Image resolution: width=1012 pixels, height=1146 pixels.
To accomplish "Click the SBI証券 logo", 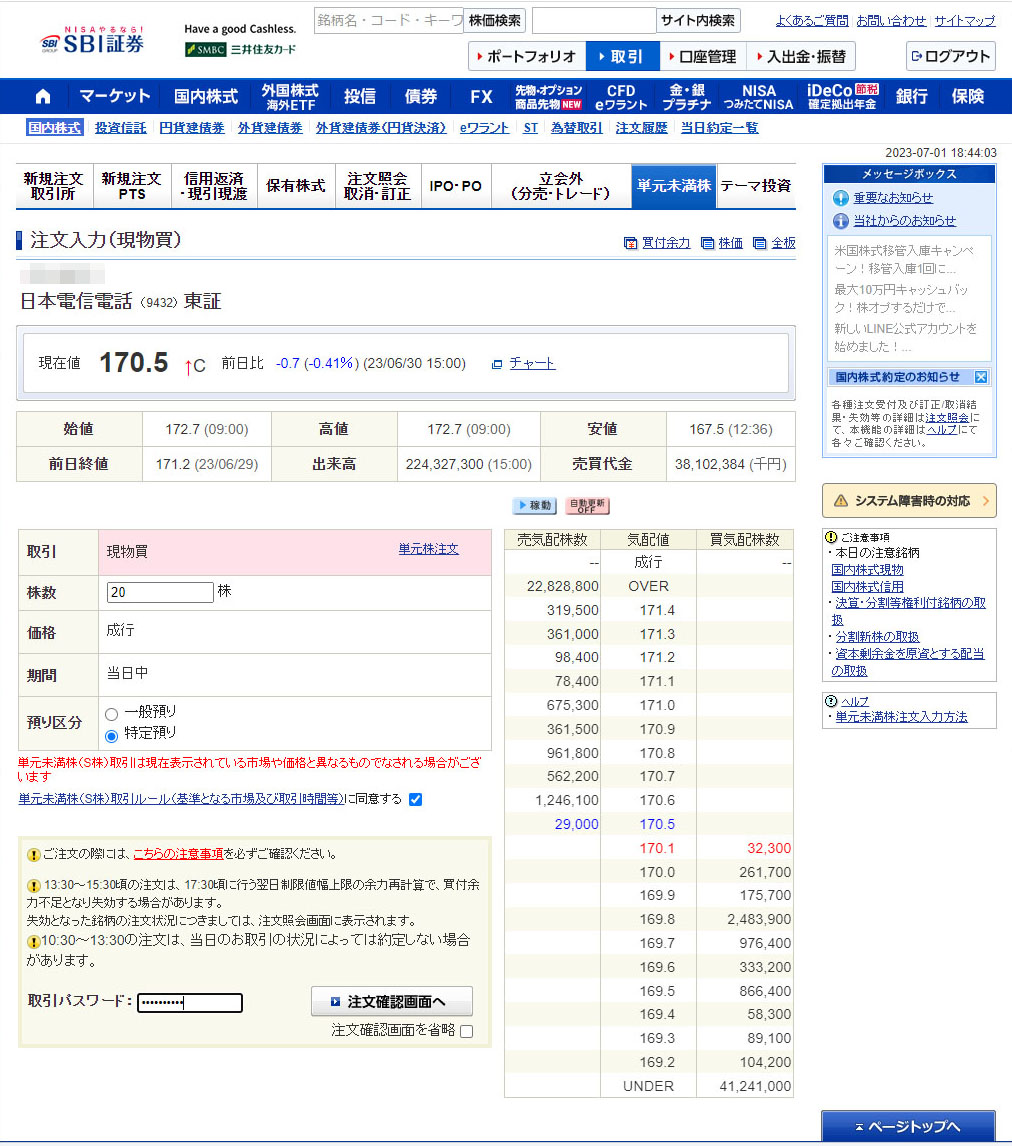I will (92, 41).
